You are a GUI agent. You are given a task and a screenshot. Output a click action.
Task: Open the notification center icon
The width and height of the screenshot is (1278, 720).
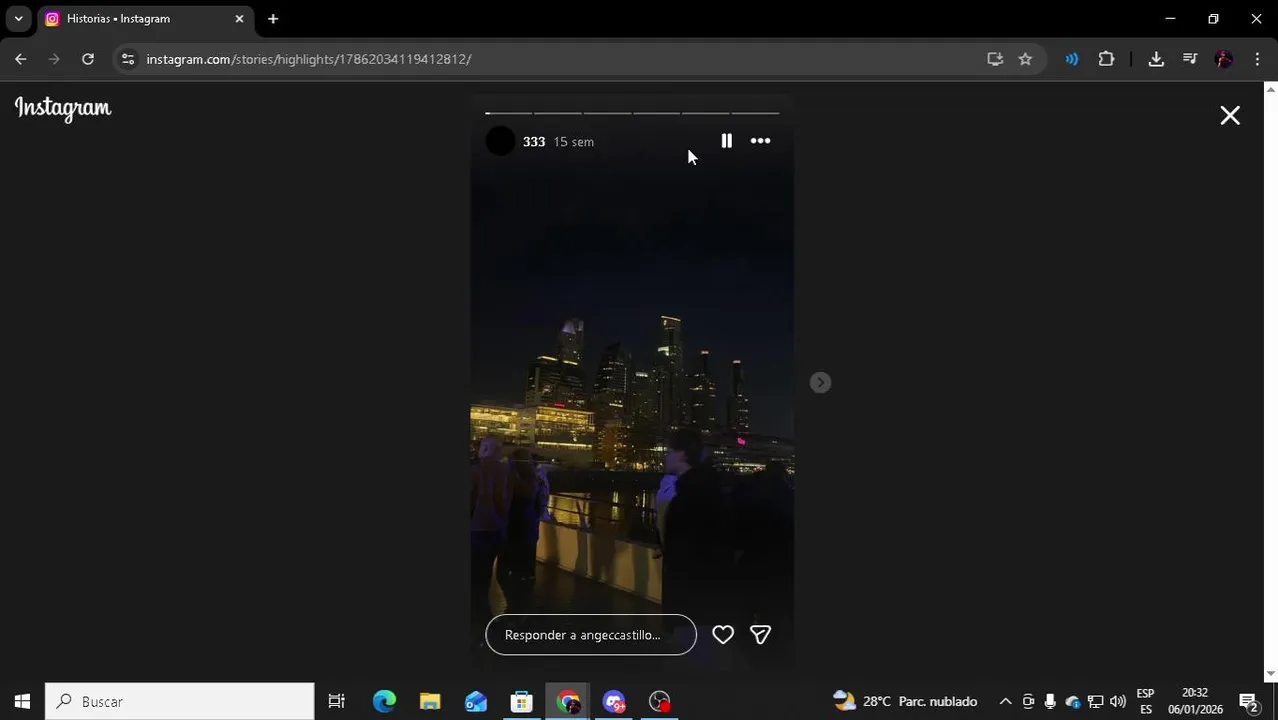click(1248, 702)
